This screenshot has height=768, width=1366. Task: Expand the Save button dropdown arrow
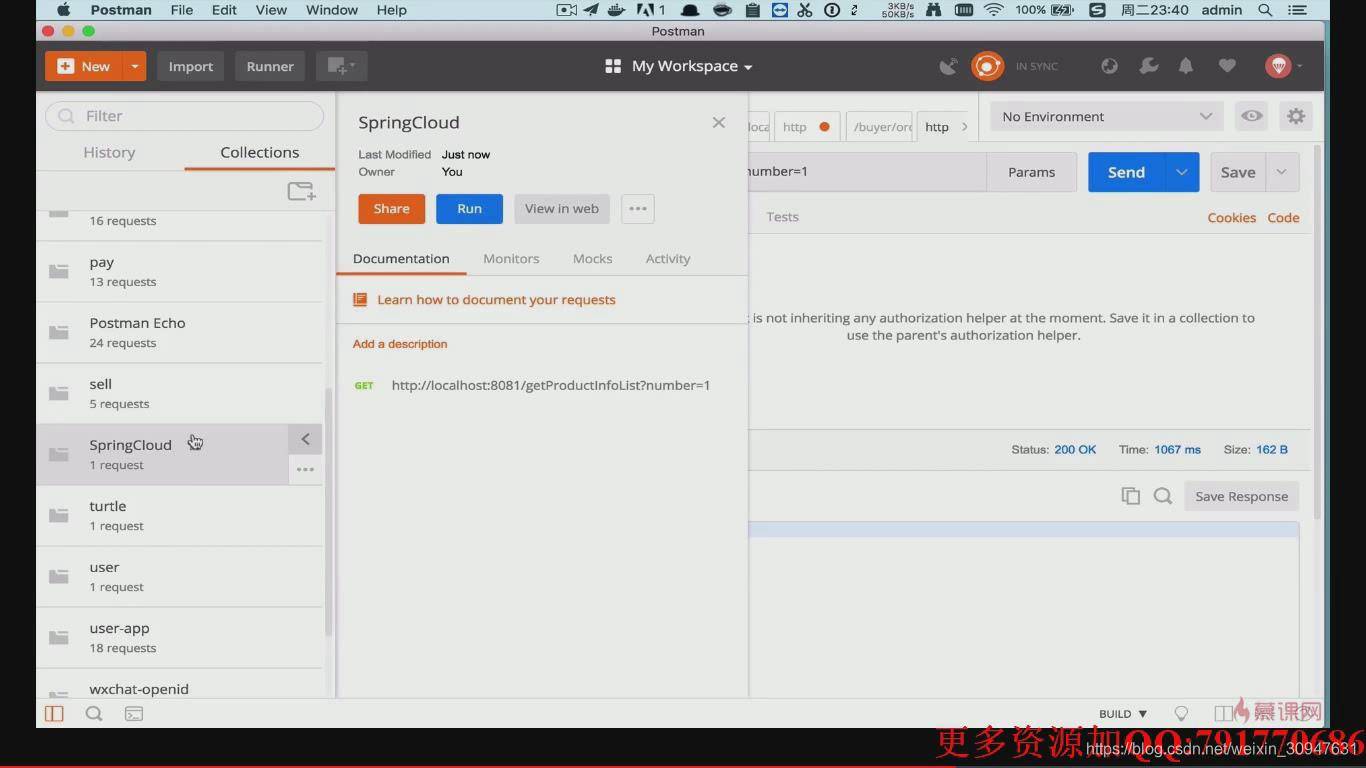1282,172
